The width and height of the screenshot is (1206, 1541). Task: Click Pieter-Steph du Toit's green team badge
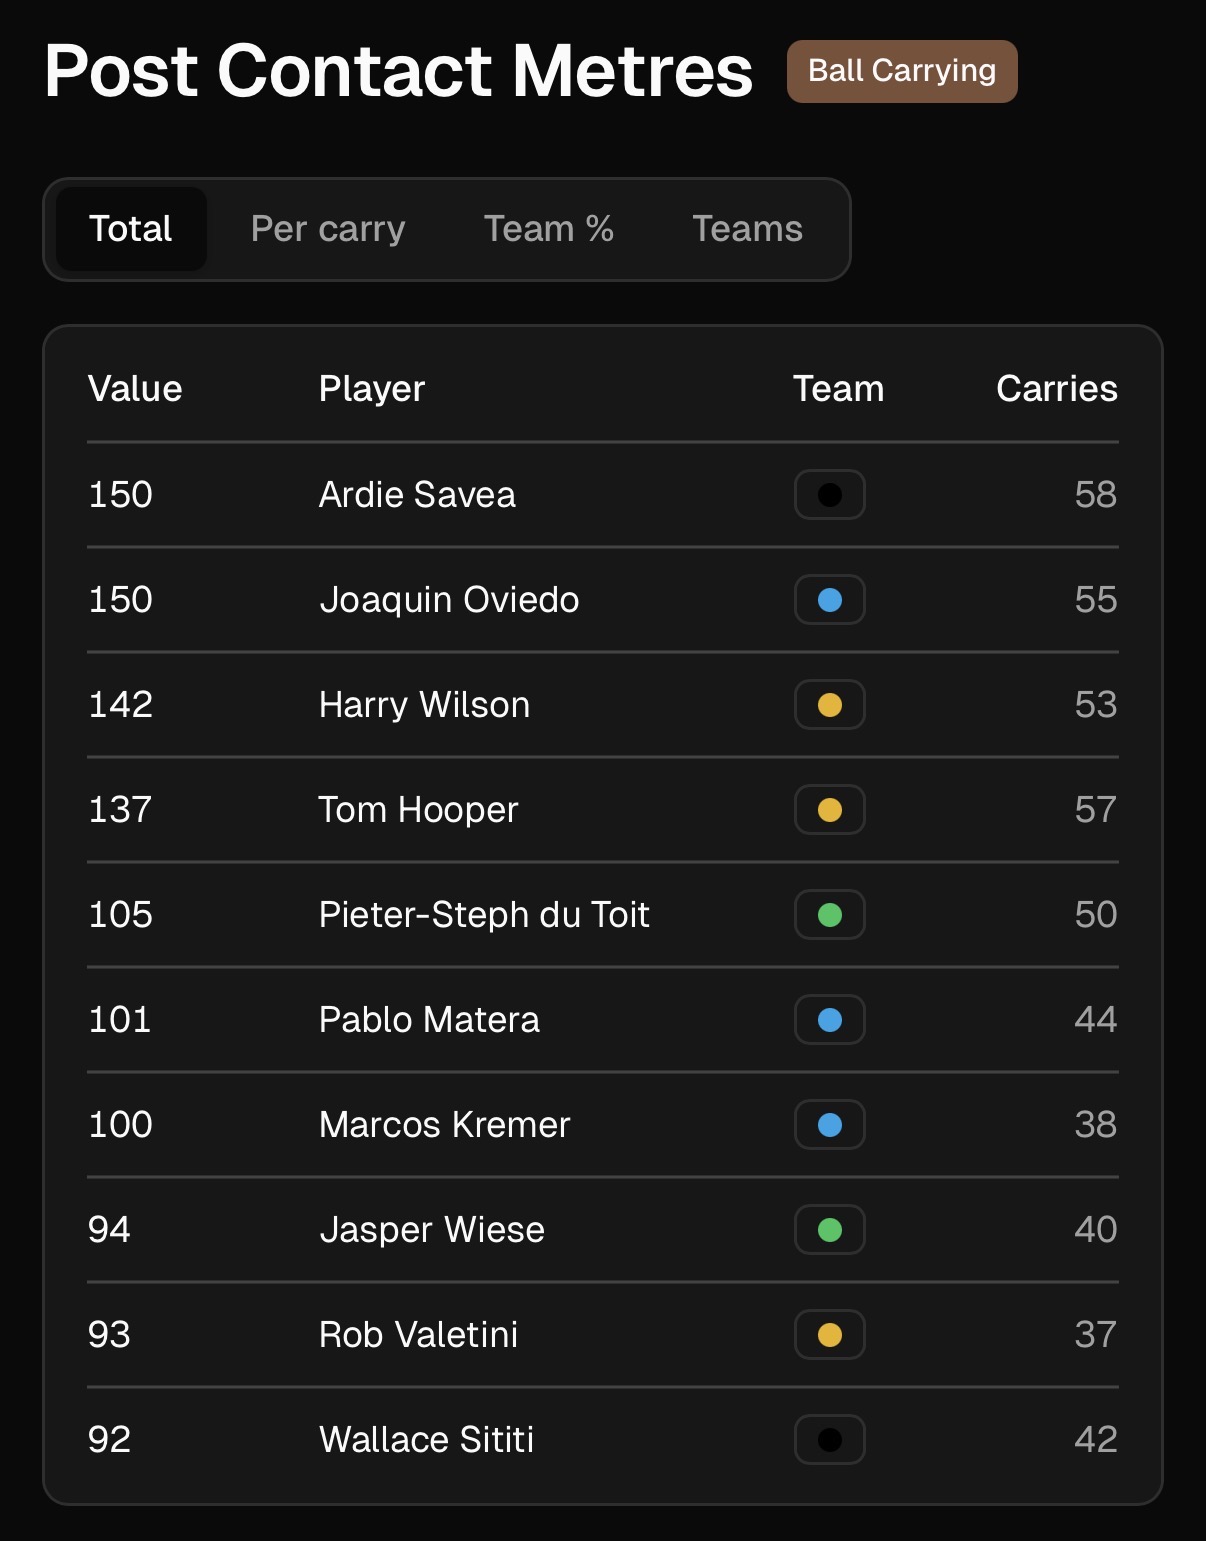tap(830, 915)
